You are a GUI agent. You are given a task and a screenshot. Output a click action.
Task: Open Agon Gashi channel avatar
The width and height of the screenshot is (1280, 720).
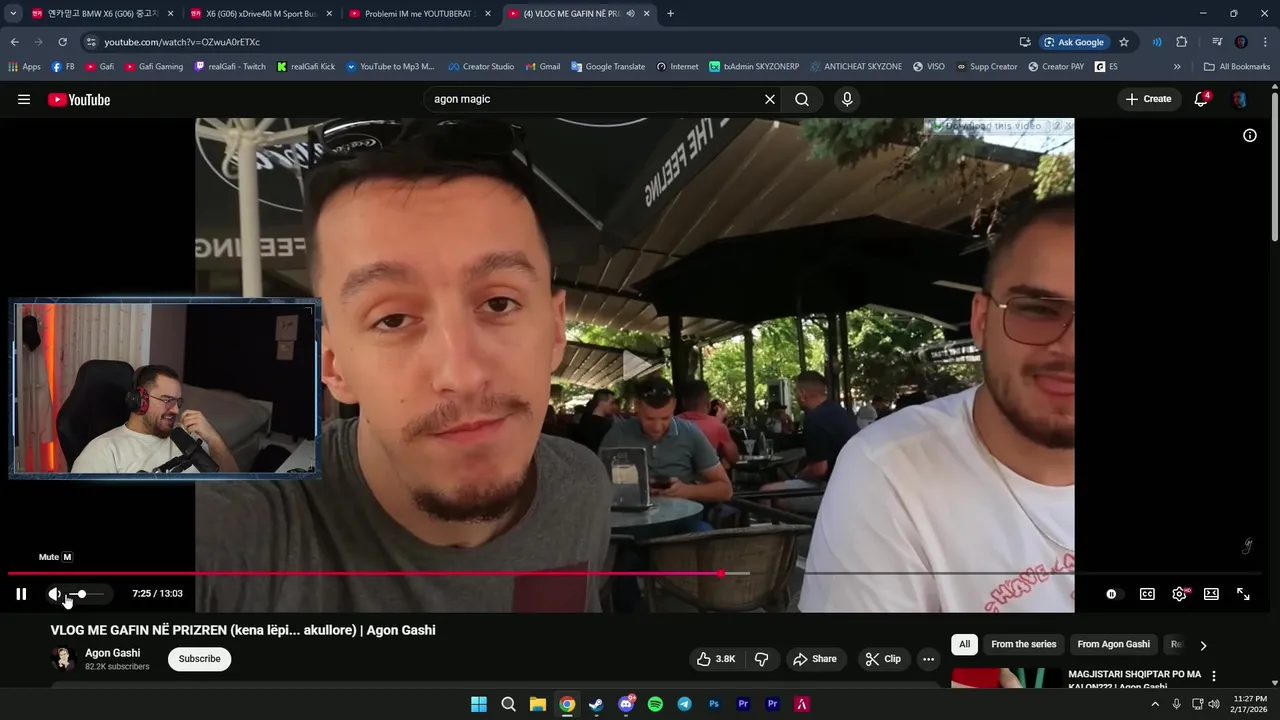(x=63, y=659)
